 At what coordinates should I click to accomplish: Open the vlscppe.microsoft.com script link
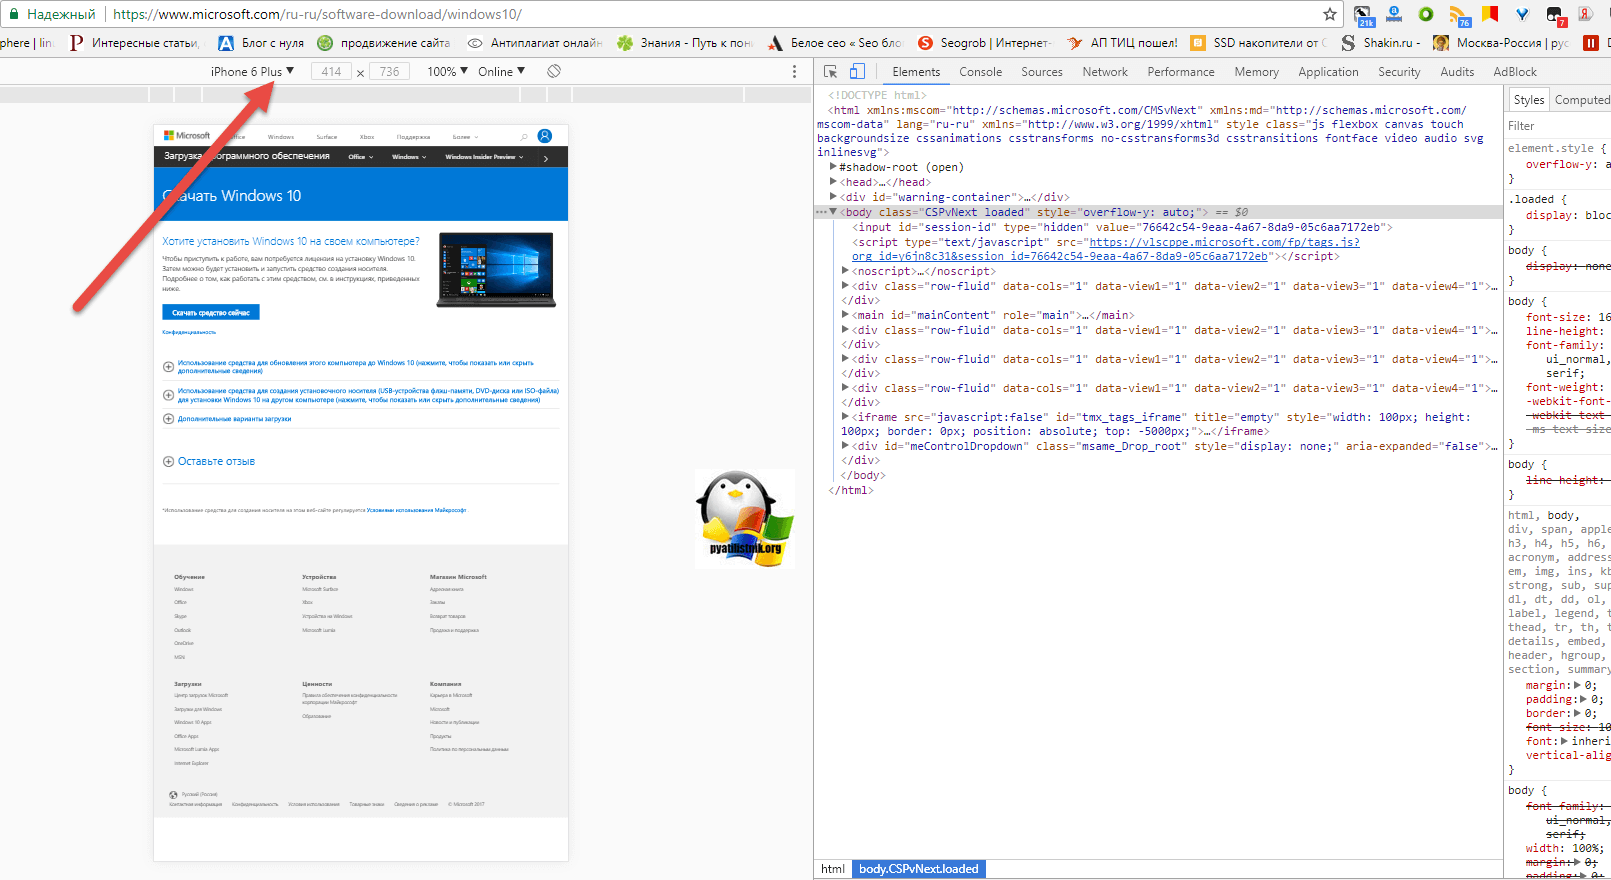pyautogui.click(x=1224, y=242)
